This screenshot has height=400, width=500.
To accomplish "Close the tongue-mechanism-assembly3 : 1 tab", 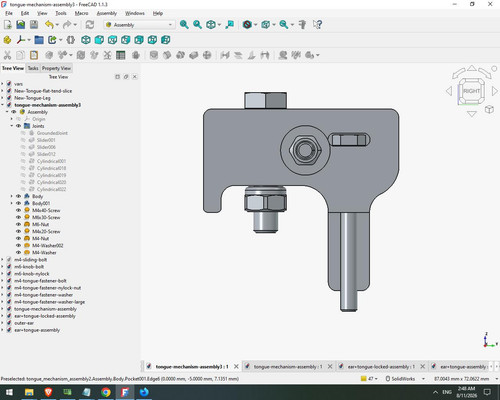I will 236,367.
